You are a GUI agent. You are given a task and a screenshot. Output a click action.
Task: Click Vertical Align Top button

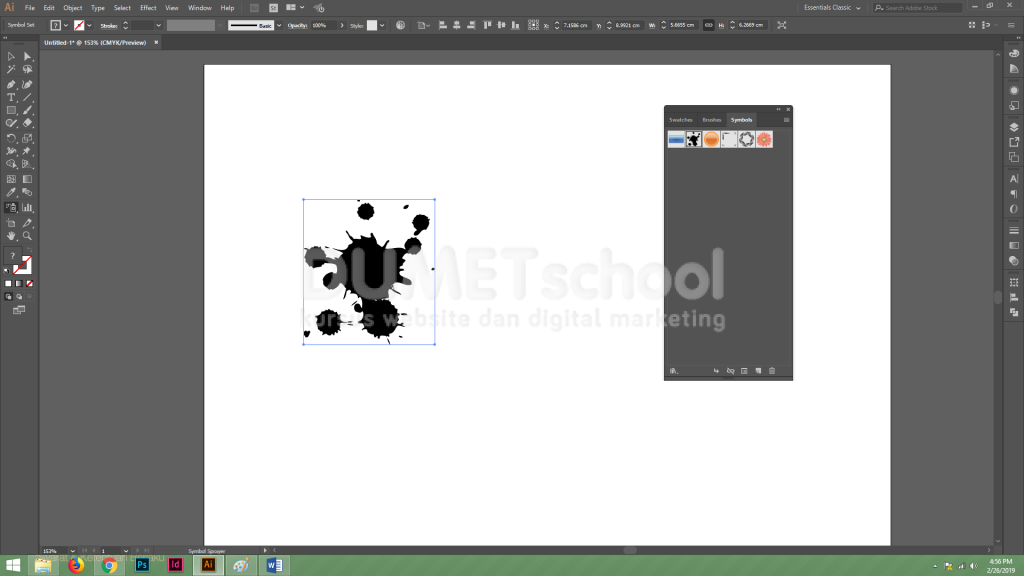pos(487,25)
